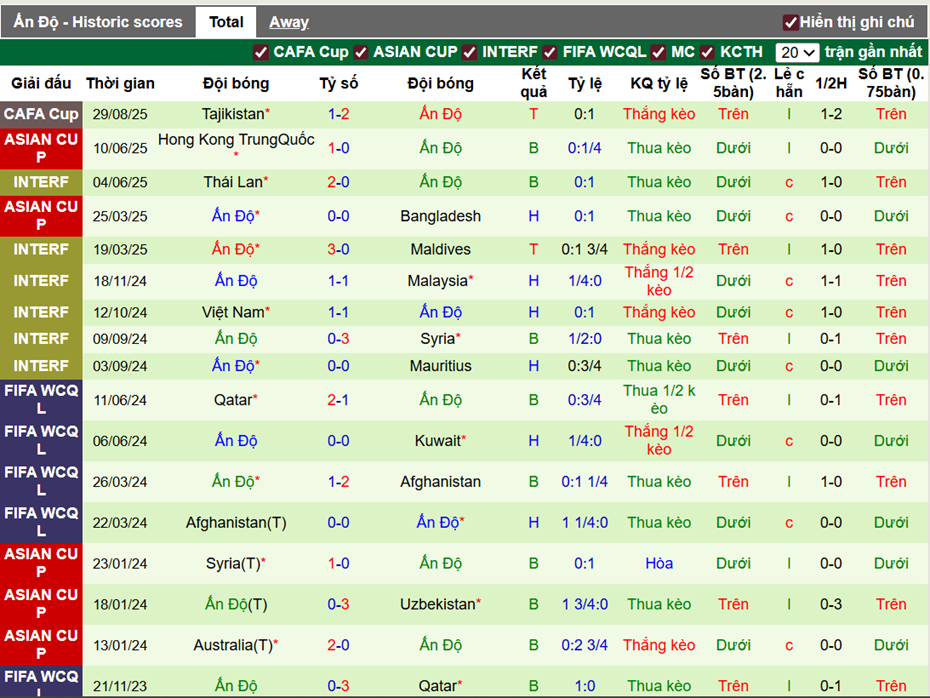The image size is (930, 698).
Task: Click odds 1 3/4:0 in Uzbekistan row
Action: coord(584,604)
